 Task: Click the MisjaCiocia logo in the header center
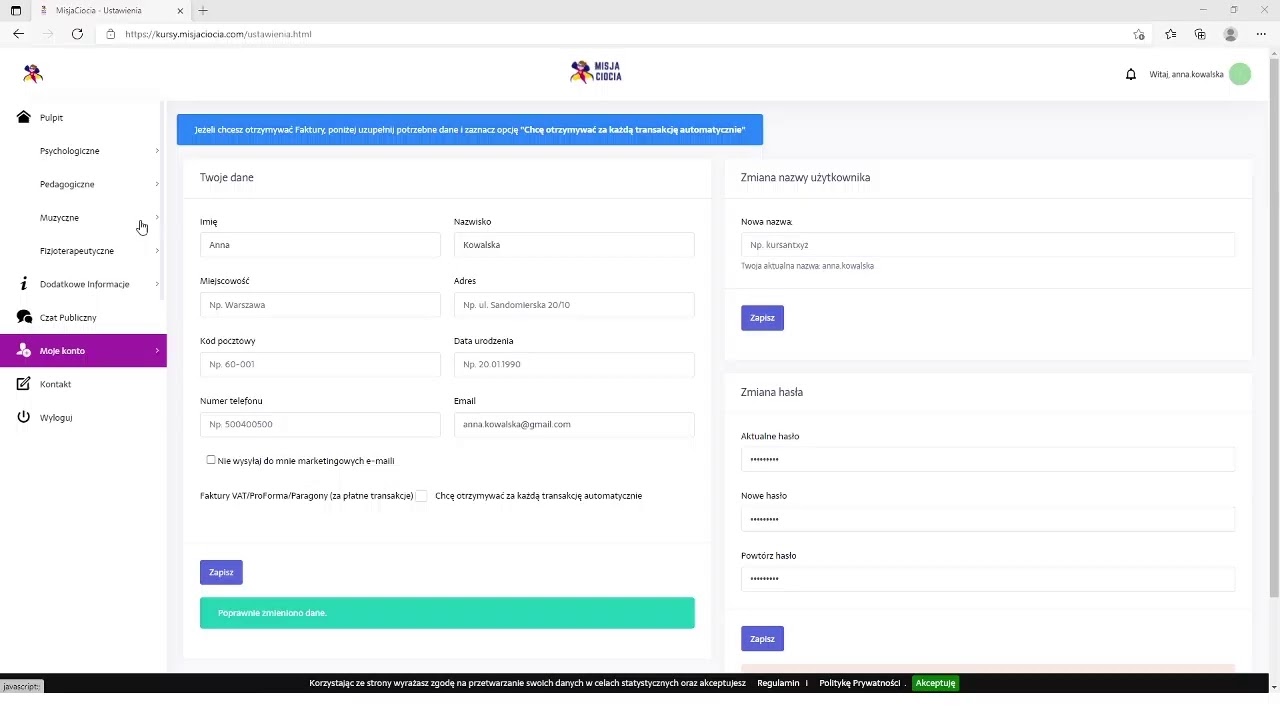(x=596, y=71)
